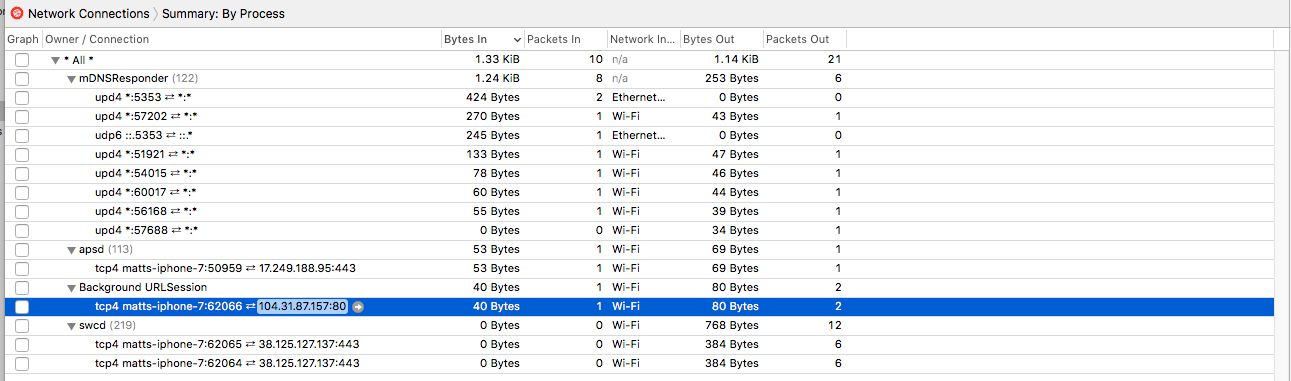Select the upd4 *:5353 connection row
The image size is (1291, 381).
click(x=645, y=97)
